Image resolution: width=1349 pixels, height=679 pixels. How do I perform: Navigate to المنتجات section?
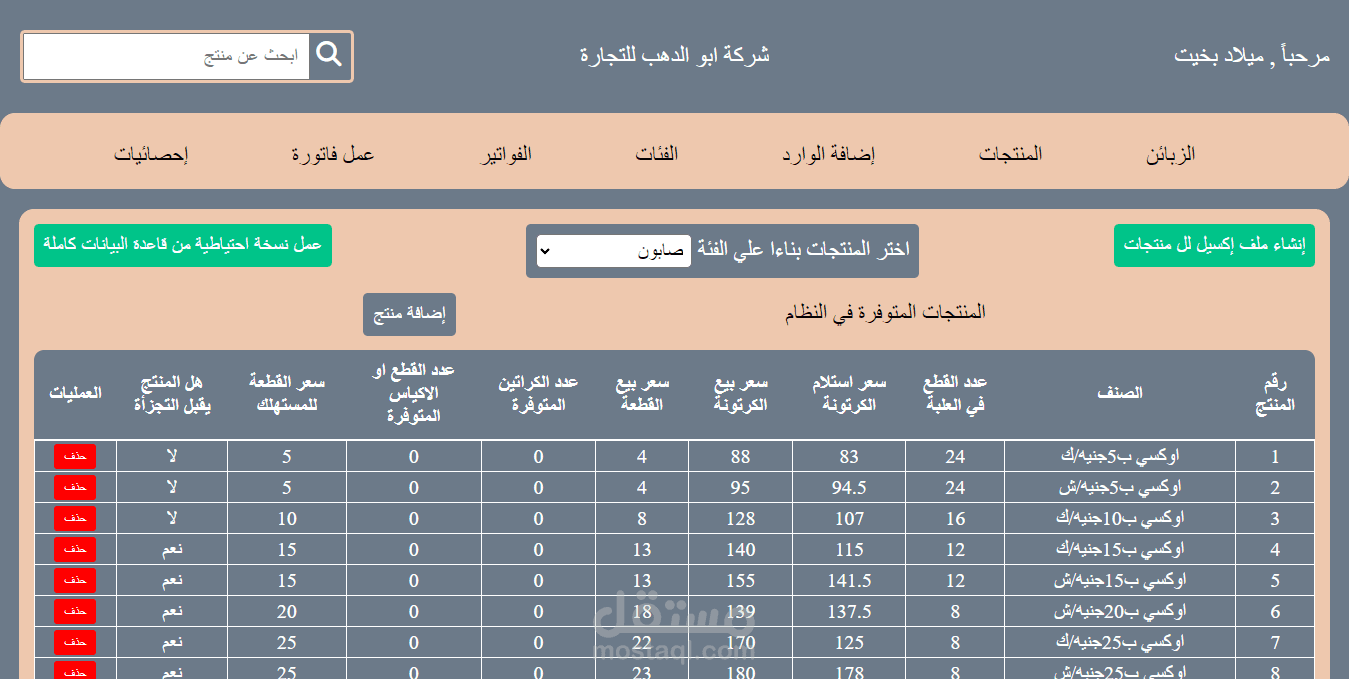click(x=1011, y=152)
